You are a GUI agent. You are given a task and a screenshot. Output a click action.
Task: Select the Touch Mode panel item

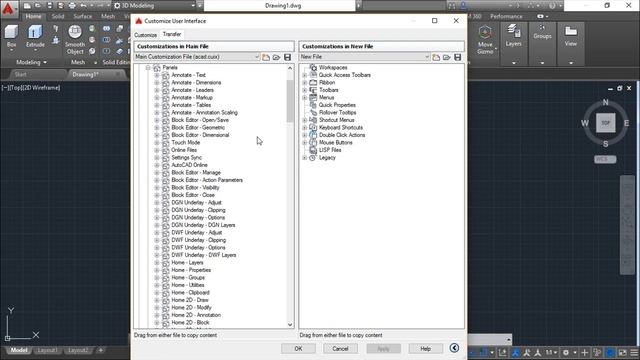tap(186, 142)
